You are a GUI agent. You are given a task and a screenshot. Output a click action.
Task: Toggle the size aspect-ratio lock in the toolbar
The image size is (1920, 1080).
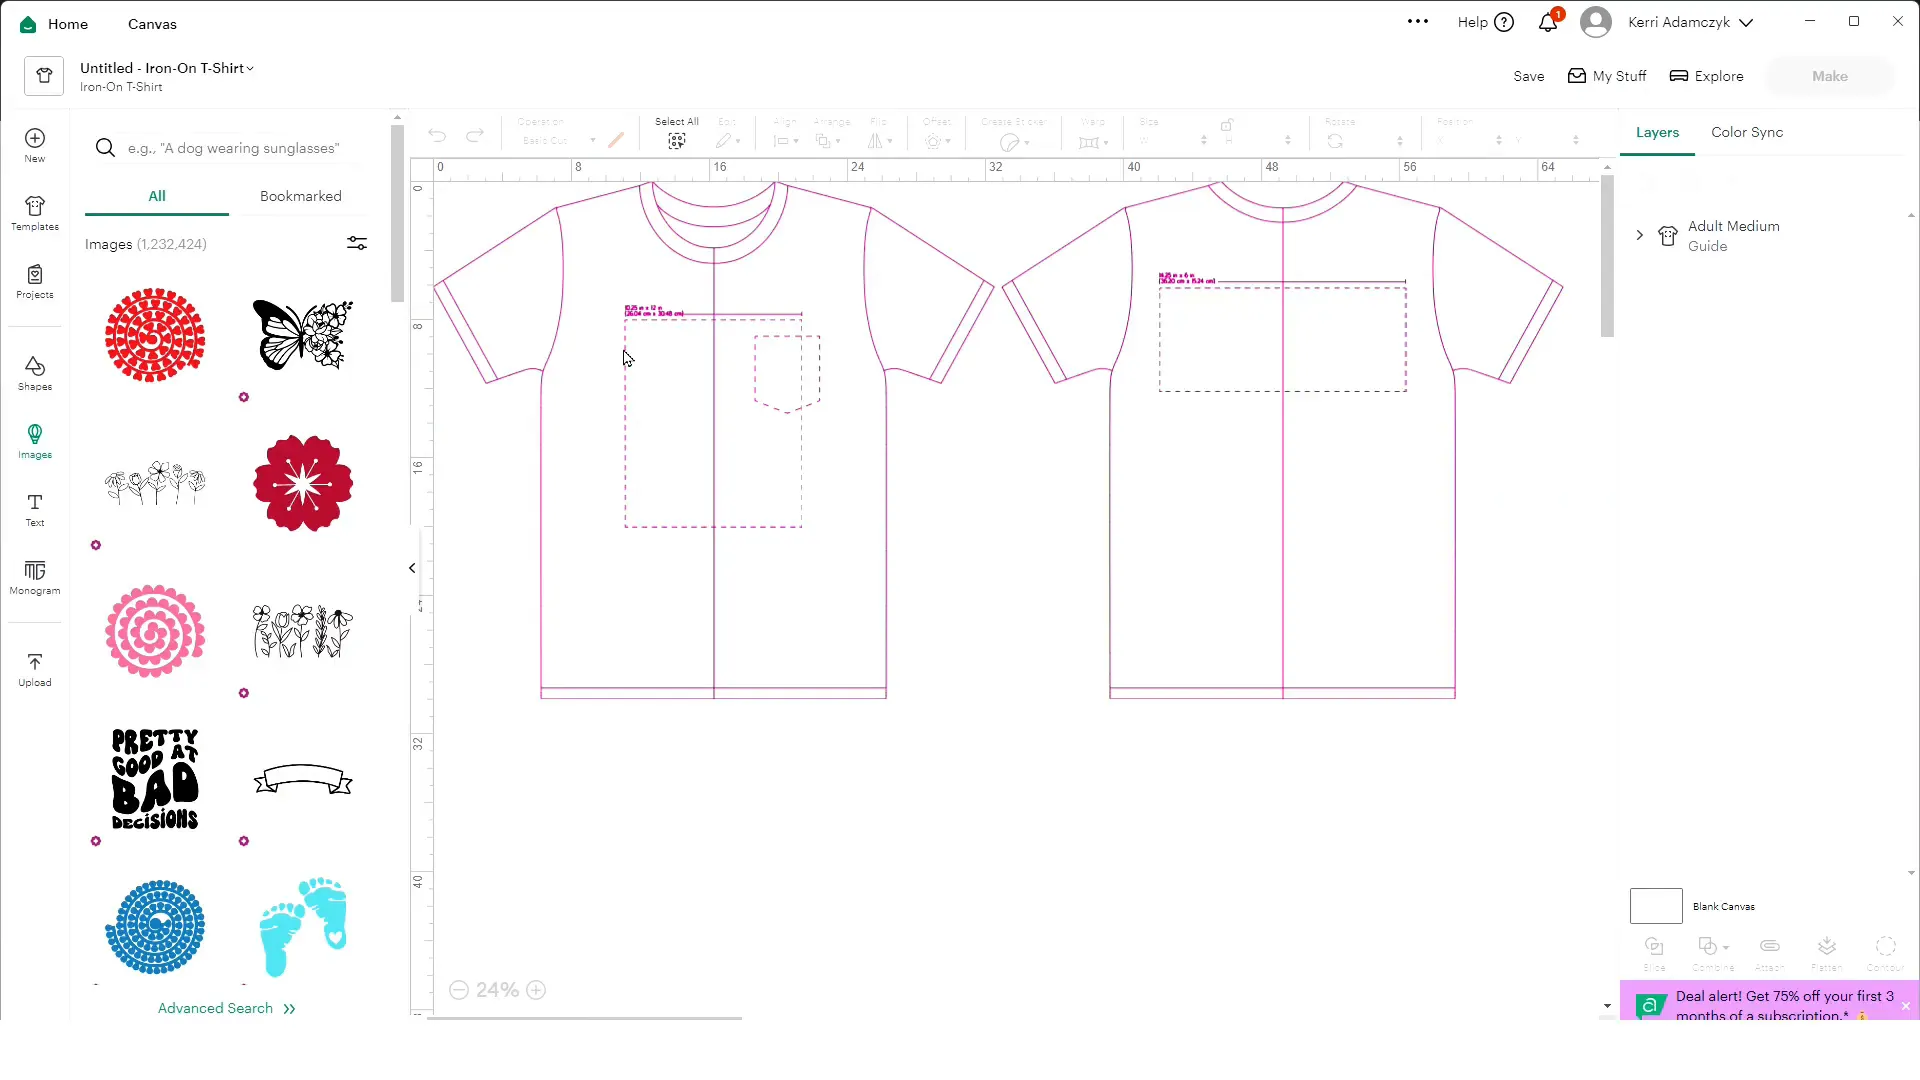point(1227,126)
